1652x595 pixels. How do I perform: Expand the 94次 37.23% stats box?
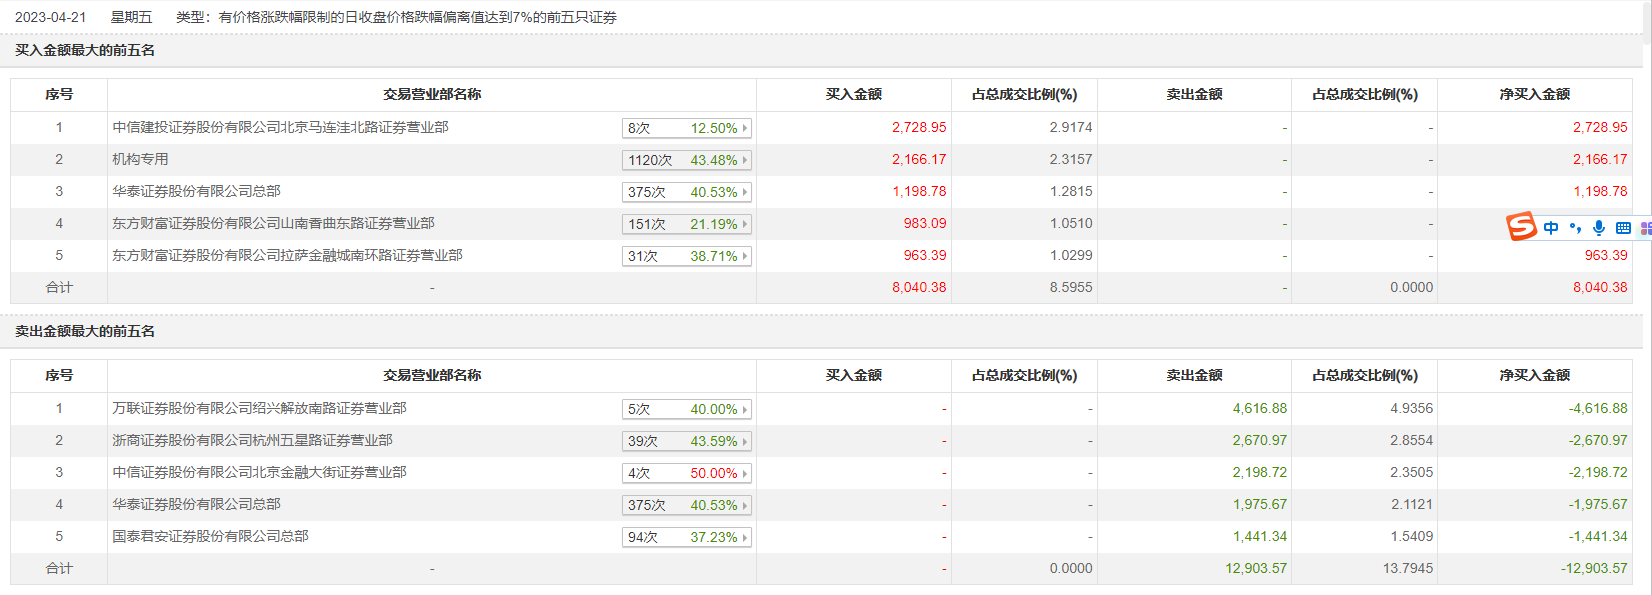686,537
